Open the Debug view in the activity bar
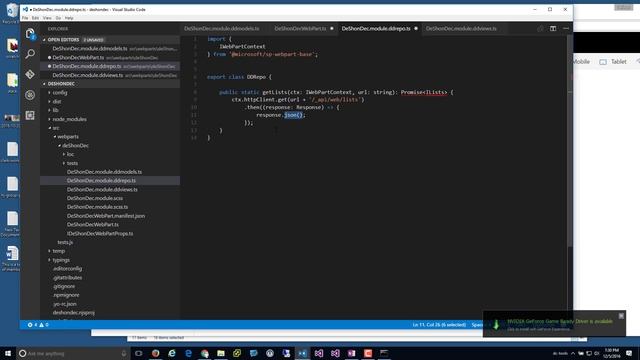This screenshot has width=640, height=360. coord(30,95)
